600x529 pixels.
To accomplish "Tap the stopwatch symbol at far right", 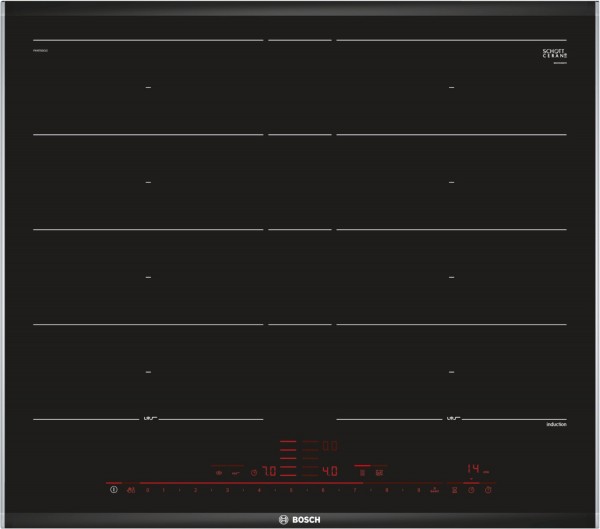I will (x=488, y=490).
